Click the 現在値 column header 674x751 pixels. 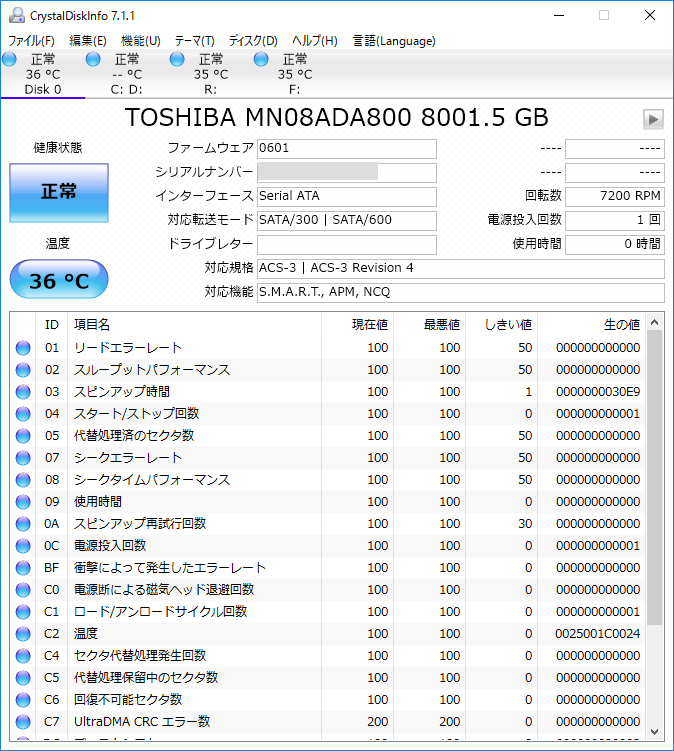(x=357, y=325)
